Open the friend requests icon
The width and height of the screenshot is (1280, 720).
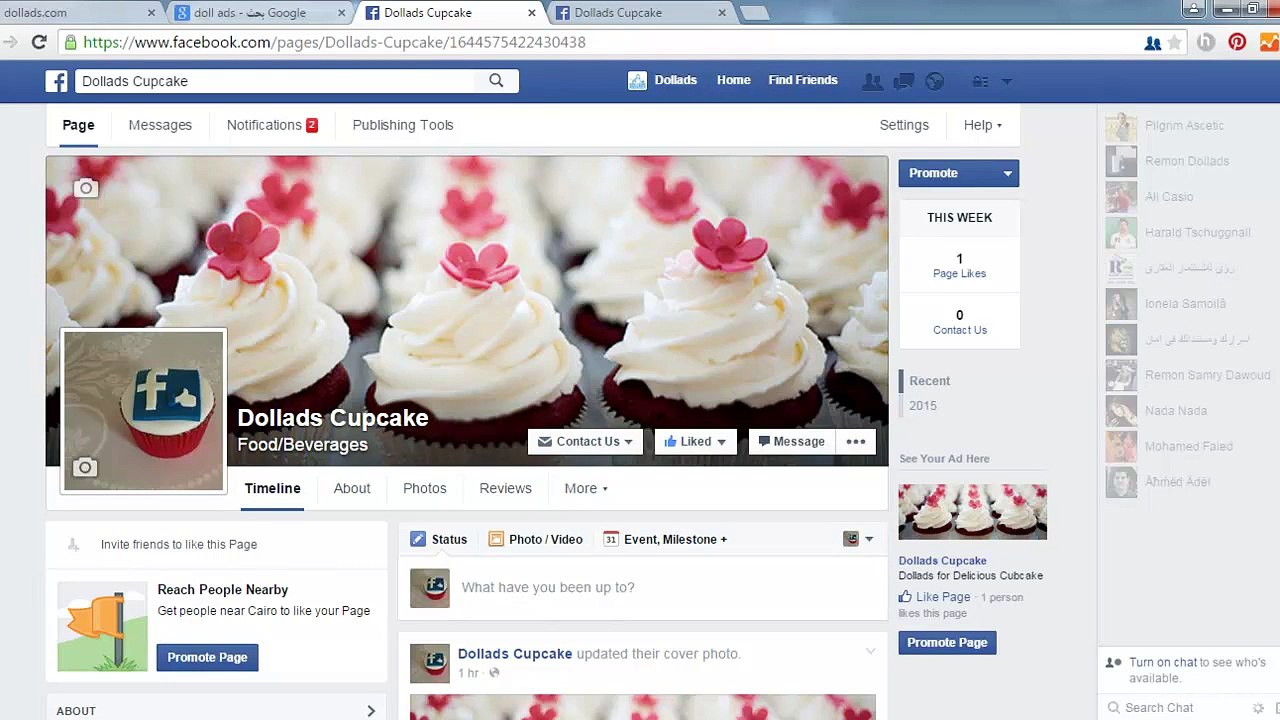[x=872, y=81]
